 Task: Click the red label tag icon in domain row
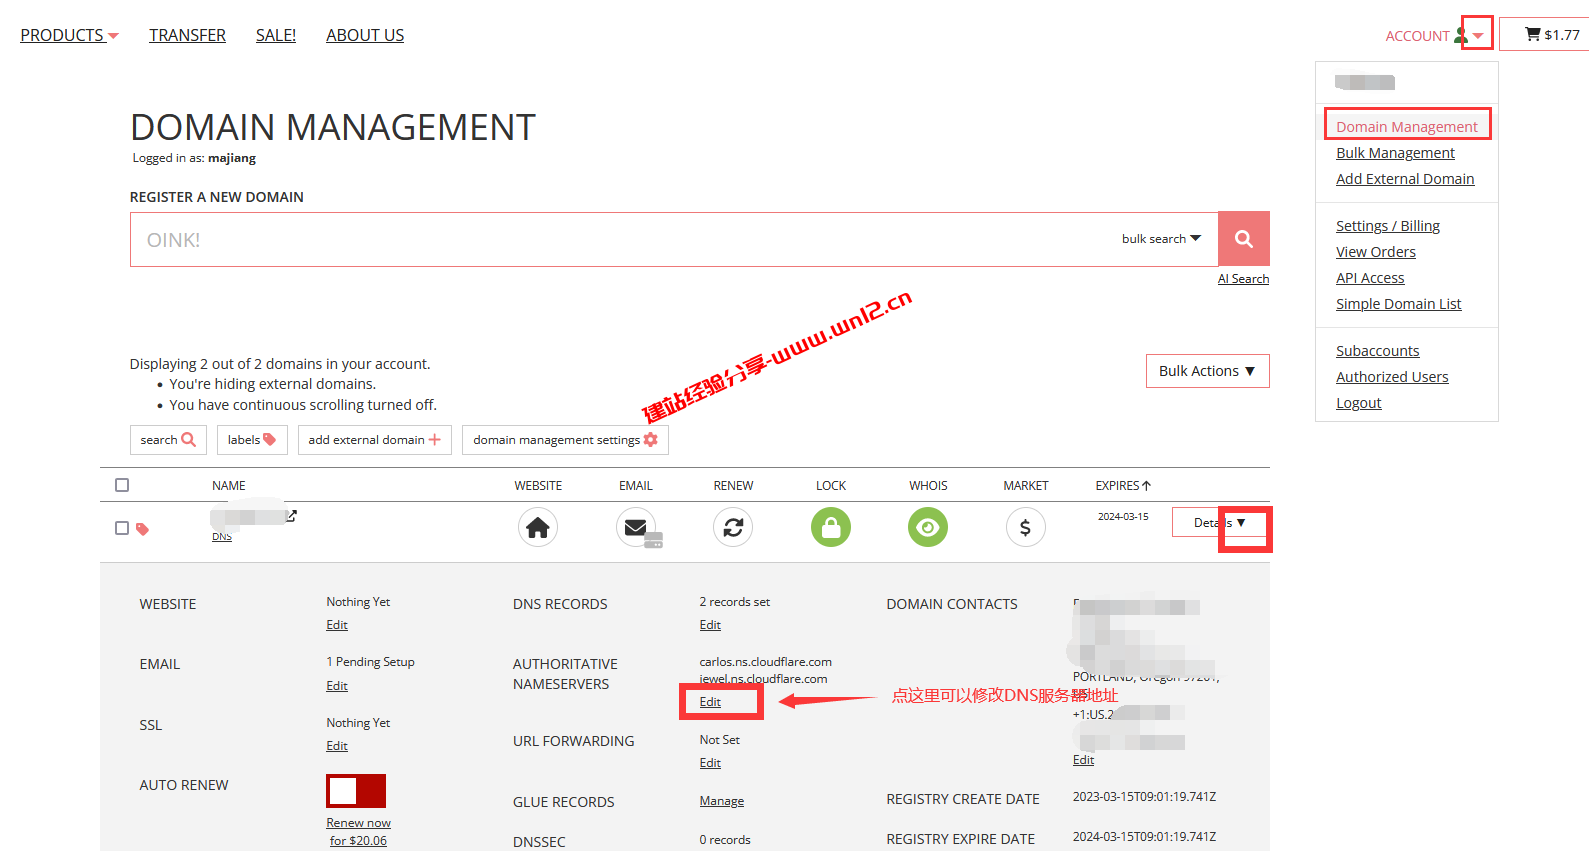click(x=143, y=529)
